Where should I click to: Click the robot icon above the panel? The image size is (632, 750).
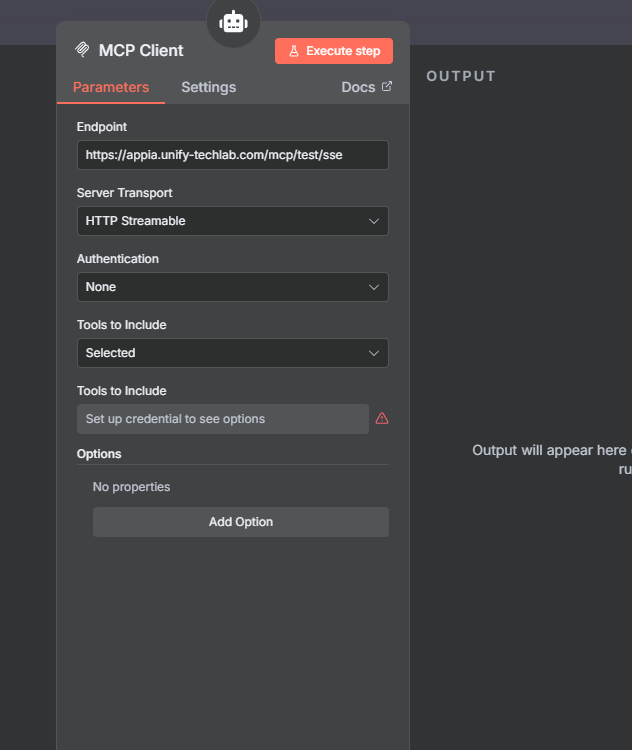click(233, 21)
